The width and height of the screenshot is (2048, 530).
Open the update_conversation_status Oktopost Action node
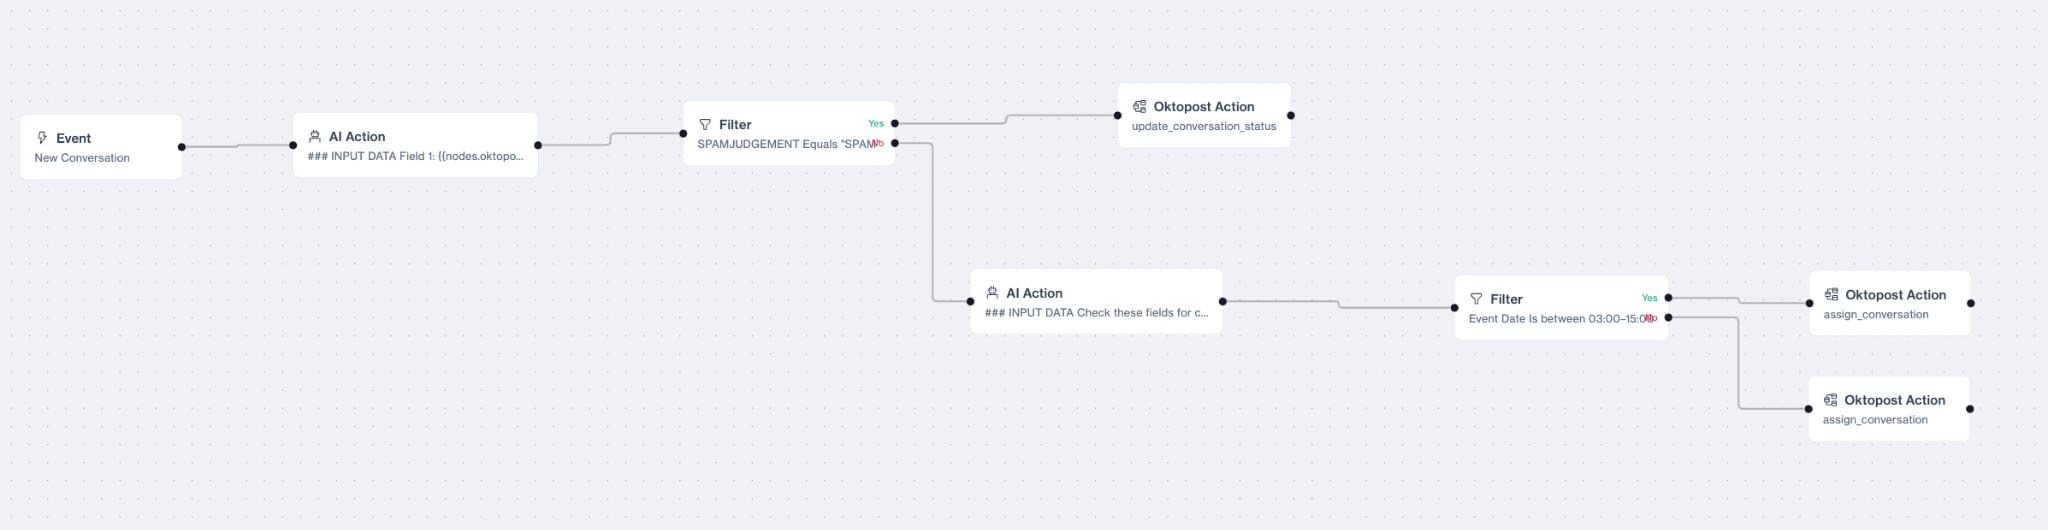1204,115
